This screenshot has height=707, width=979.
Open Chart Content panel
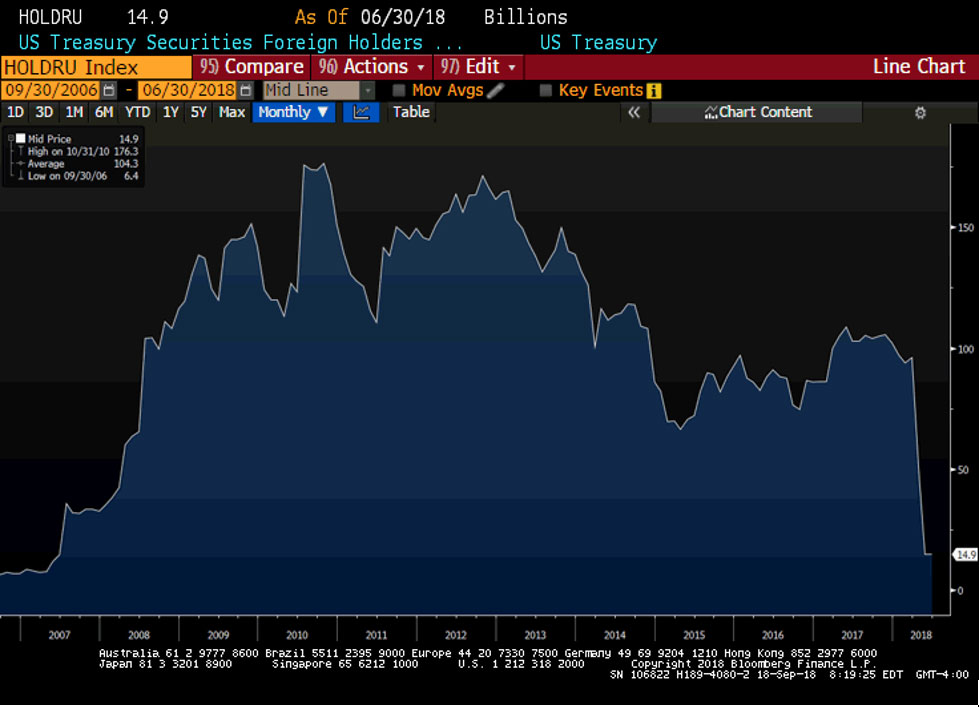coord(757,112)
